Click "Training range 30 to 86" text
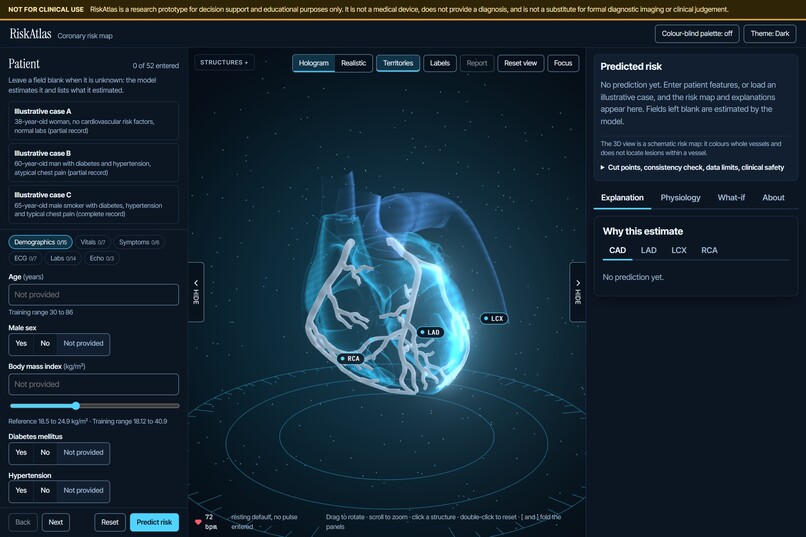 click(x=41, y=312)
